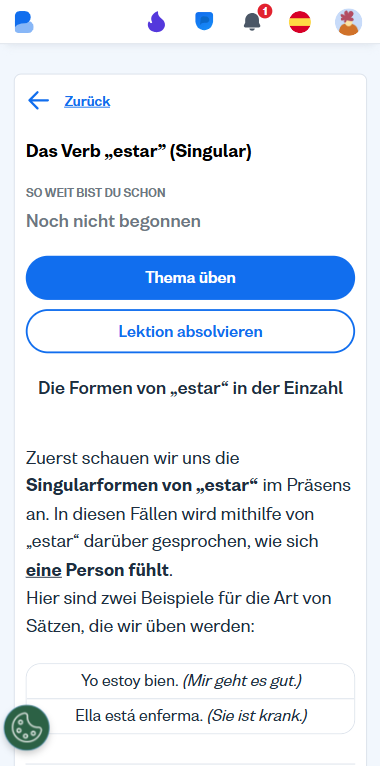Viewport: 380px width, 766px height.
Task: Click the bold text Singularformen von „estar"
Action: [142, 486]
